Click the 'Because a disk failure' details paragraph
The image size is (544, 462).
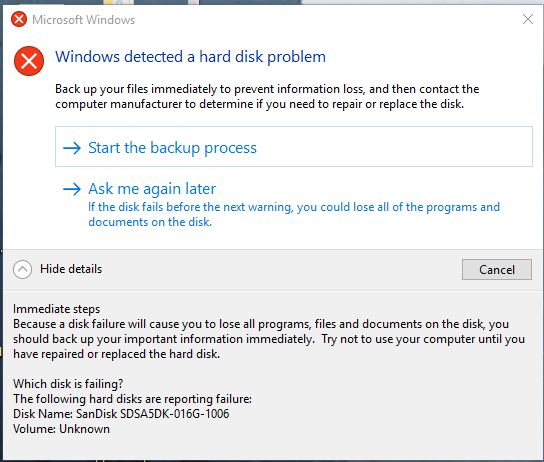[269, 339]
